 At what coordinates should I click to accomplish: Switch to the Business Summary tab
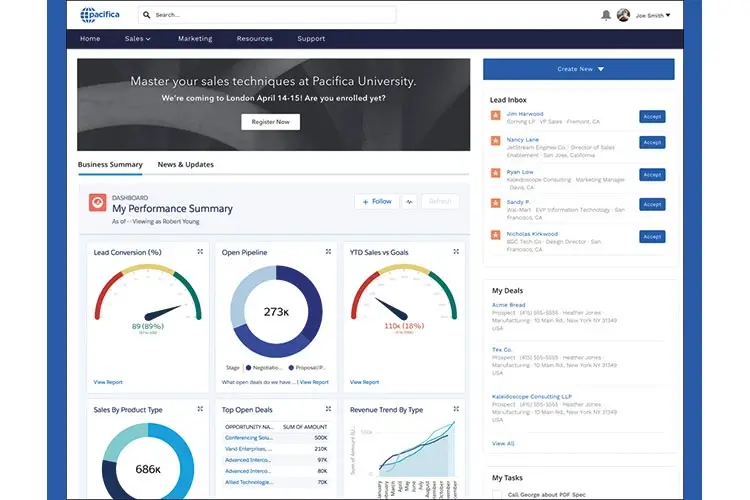coord(110,165)
